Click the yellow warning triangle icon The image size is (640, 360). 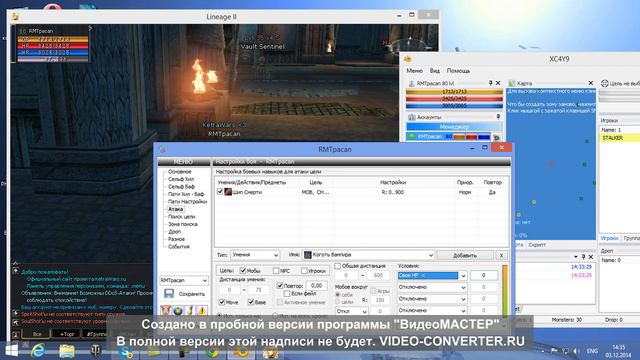[x=202, y=311]
